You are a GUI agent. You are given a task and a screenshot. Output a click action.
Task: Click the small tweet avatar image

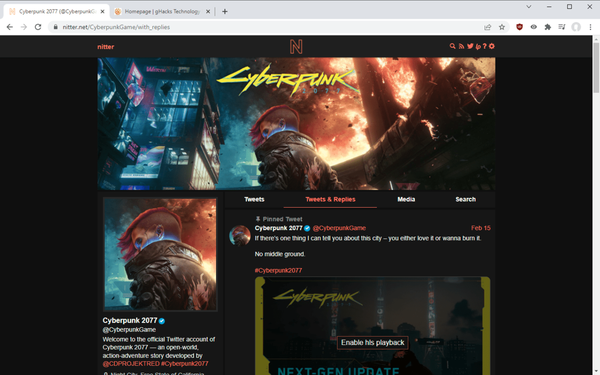click(x=240, y=235)
